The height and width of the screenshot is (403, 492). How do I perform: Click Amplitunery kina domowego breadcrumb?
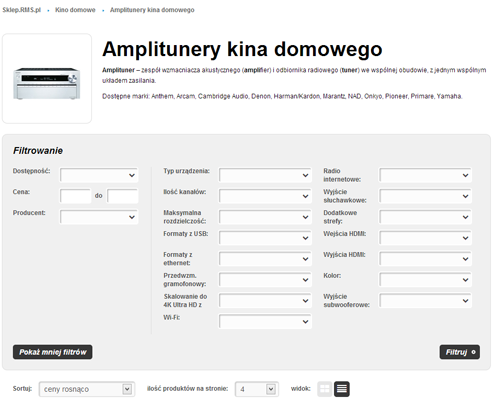tap(152, 10)
